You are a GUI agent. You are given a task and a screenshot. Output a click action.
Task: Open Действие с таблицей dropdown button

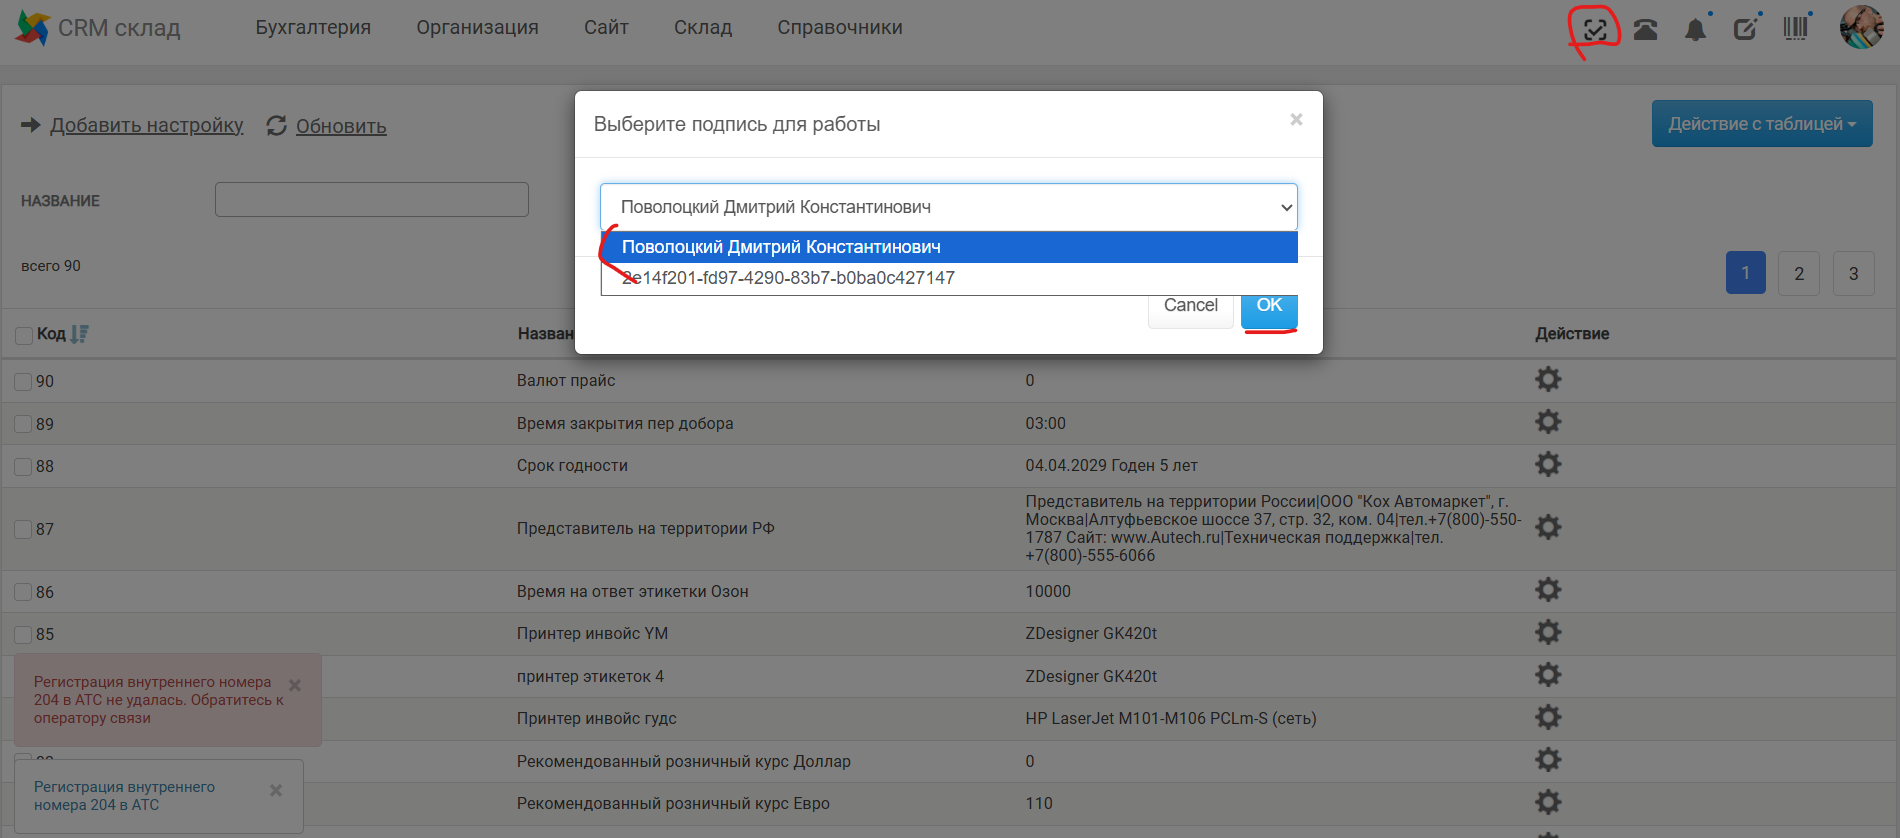[x=1761, y=124]
